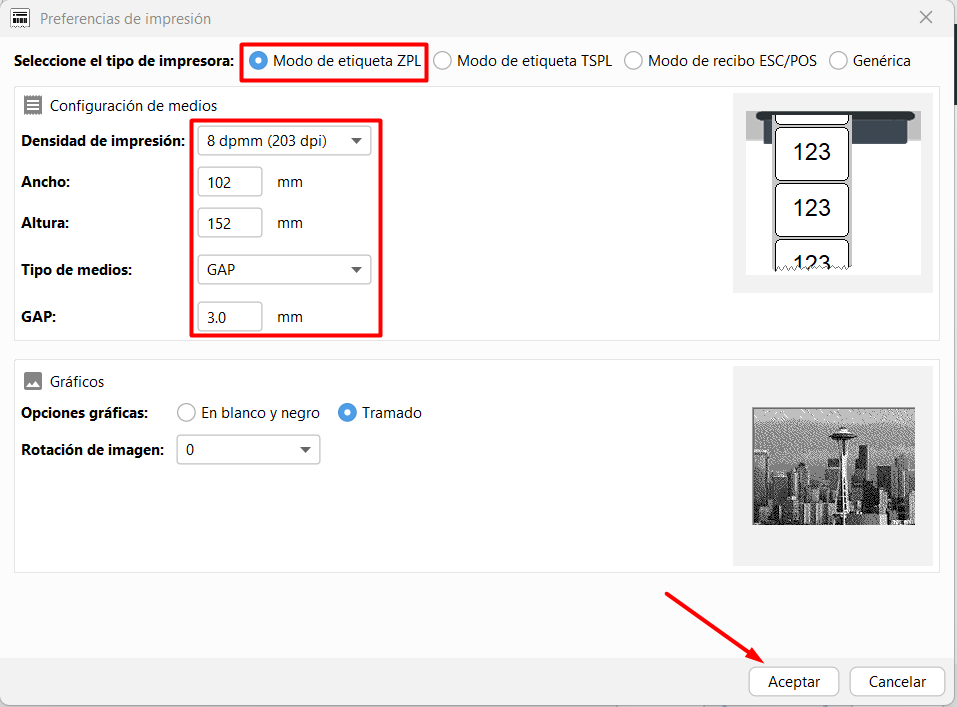
Task: Choose the Tramado graphics option
Action: coord(347,413)
